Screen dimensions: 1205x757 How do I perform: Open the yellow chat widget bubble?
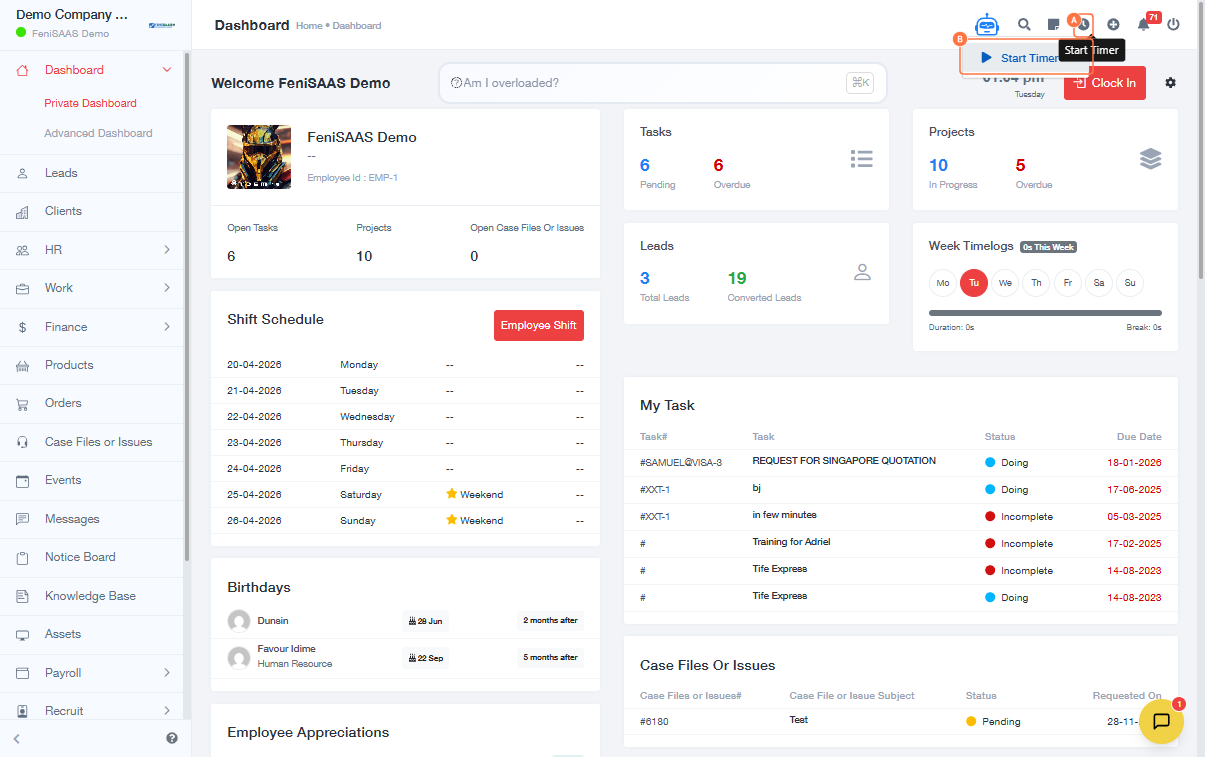(x=1161, y=721)
